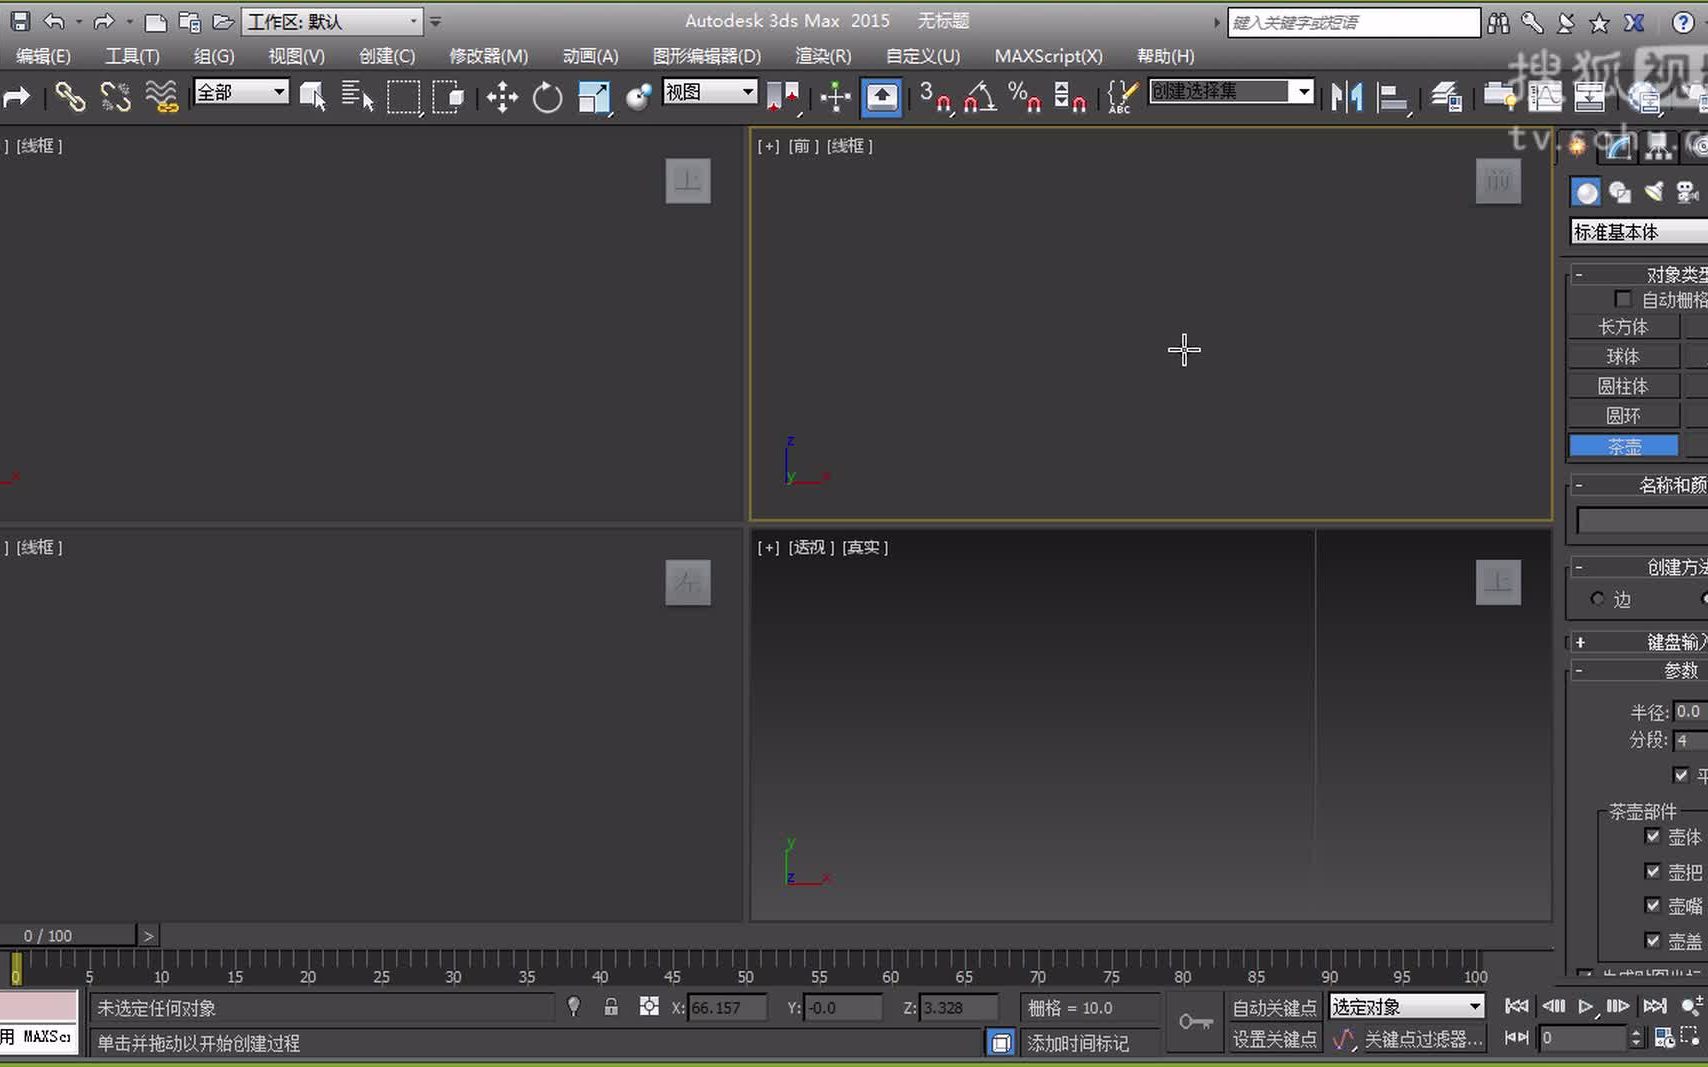Viewport: 1708px width, 1067px height.
Task: Activate the Rotate tool
Action: click(547, 97)
